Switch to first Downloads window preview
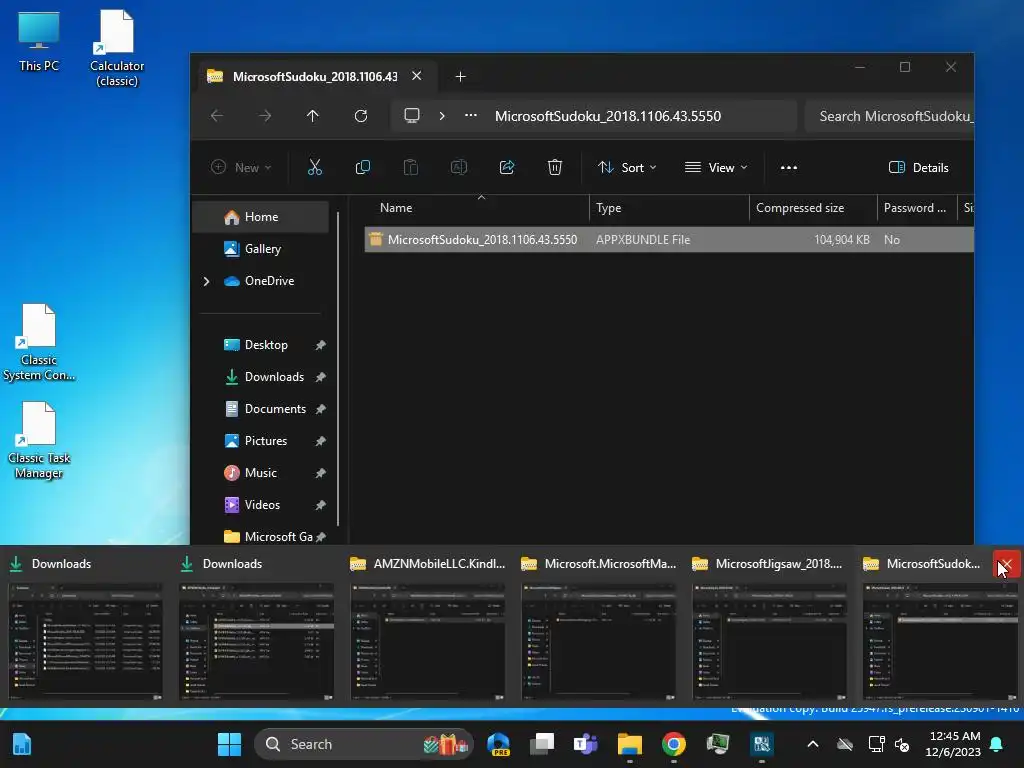The height and width of the screenshot is (768, 1024). pos(86,626)
